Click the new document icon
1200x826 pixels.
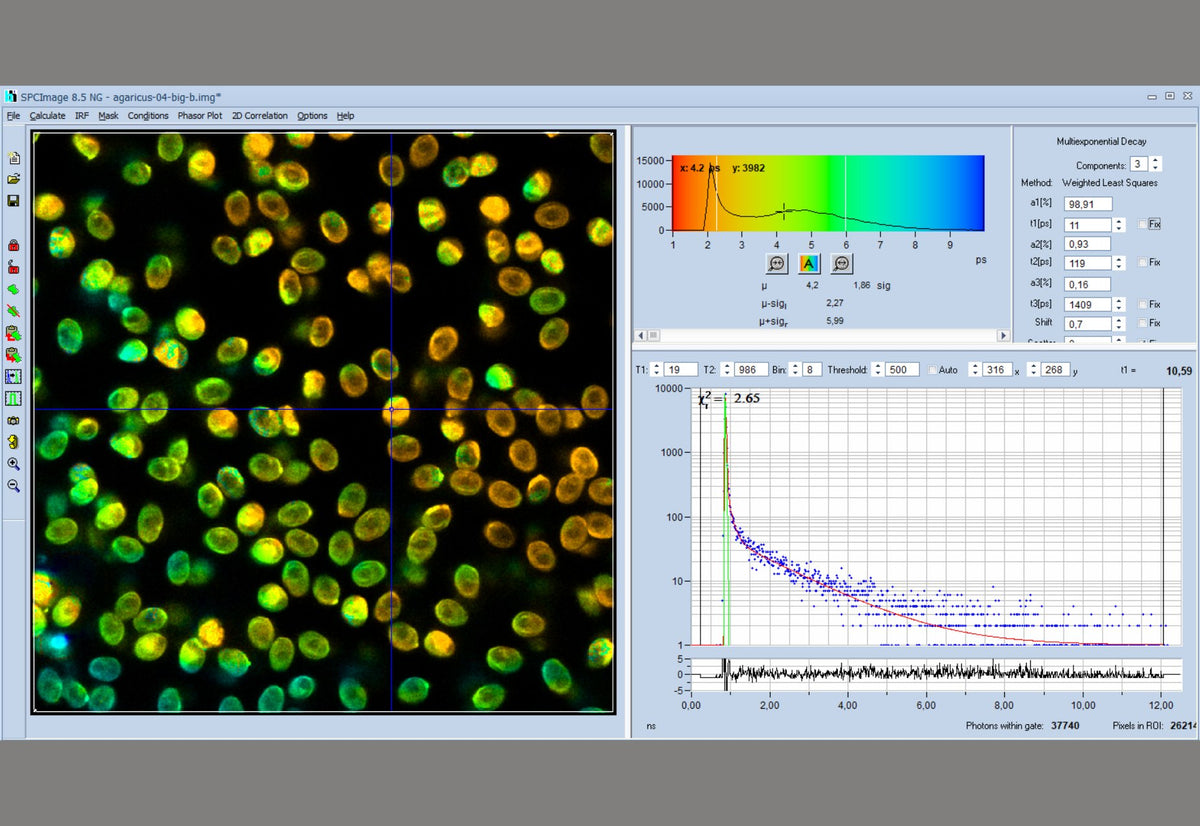[x=14, y=158]
